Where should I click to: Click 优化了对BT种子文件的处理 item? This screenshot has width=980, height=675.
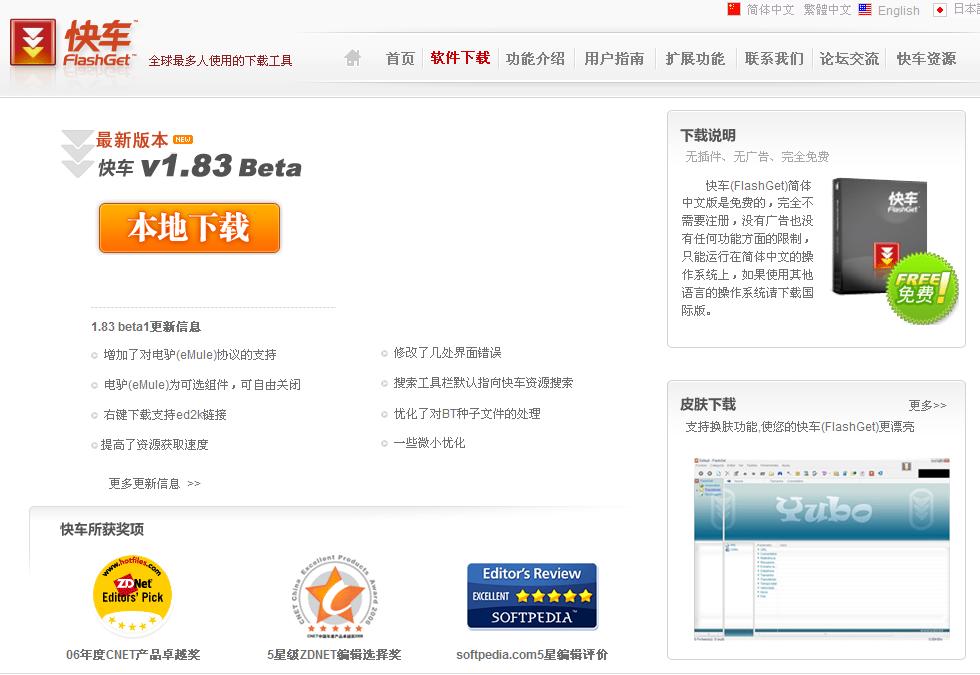point(467,413)
